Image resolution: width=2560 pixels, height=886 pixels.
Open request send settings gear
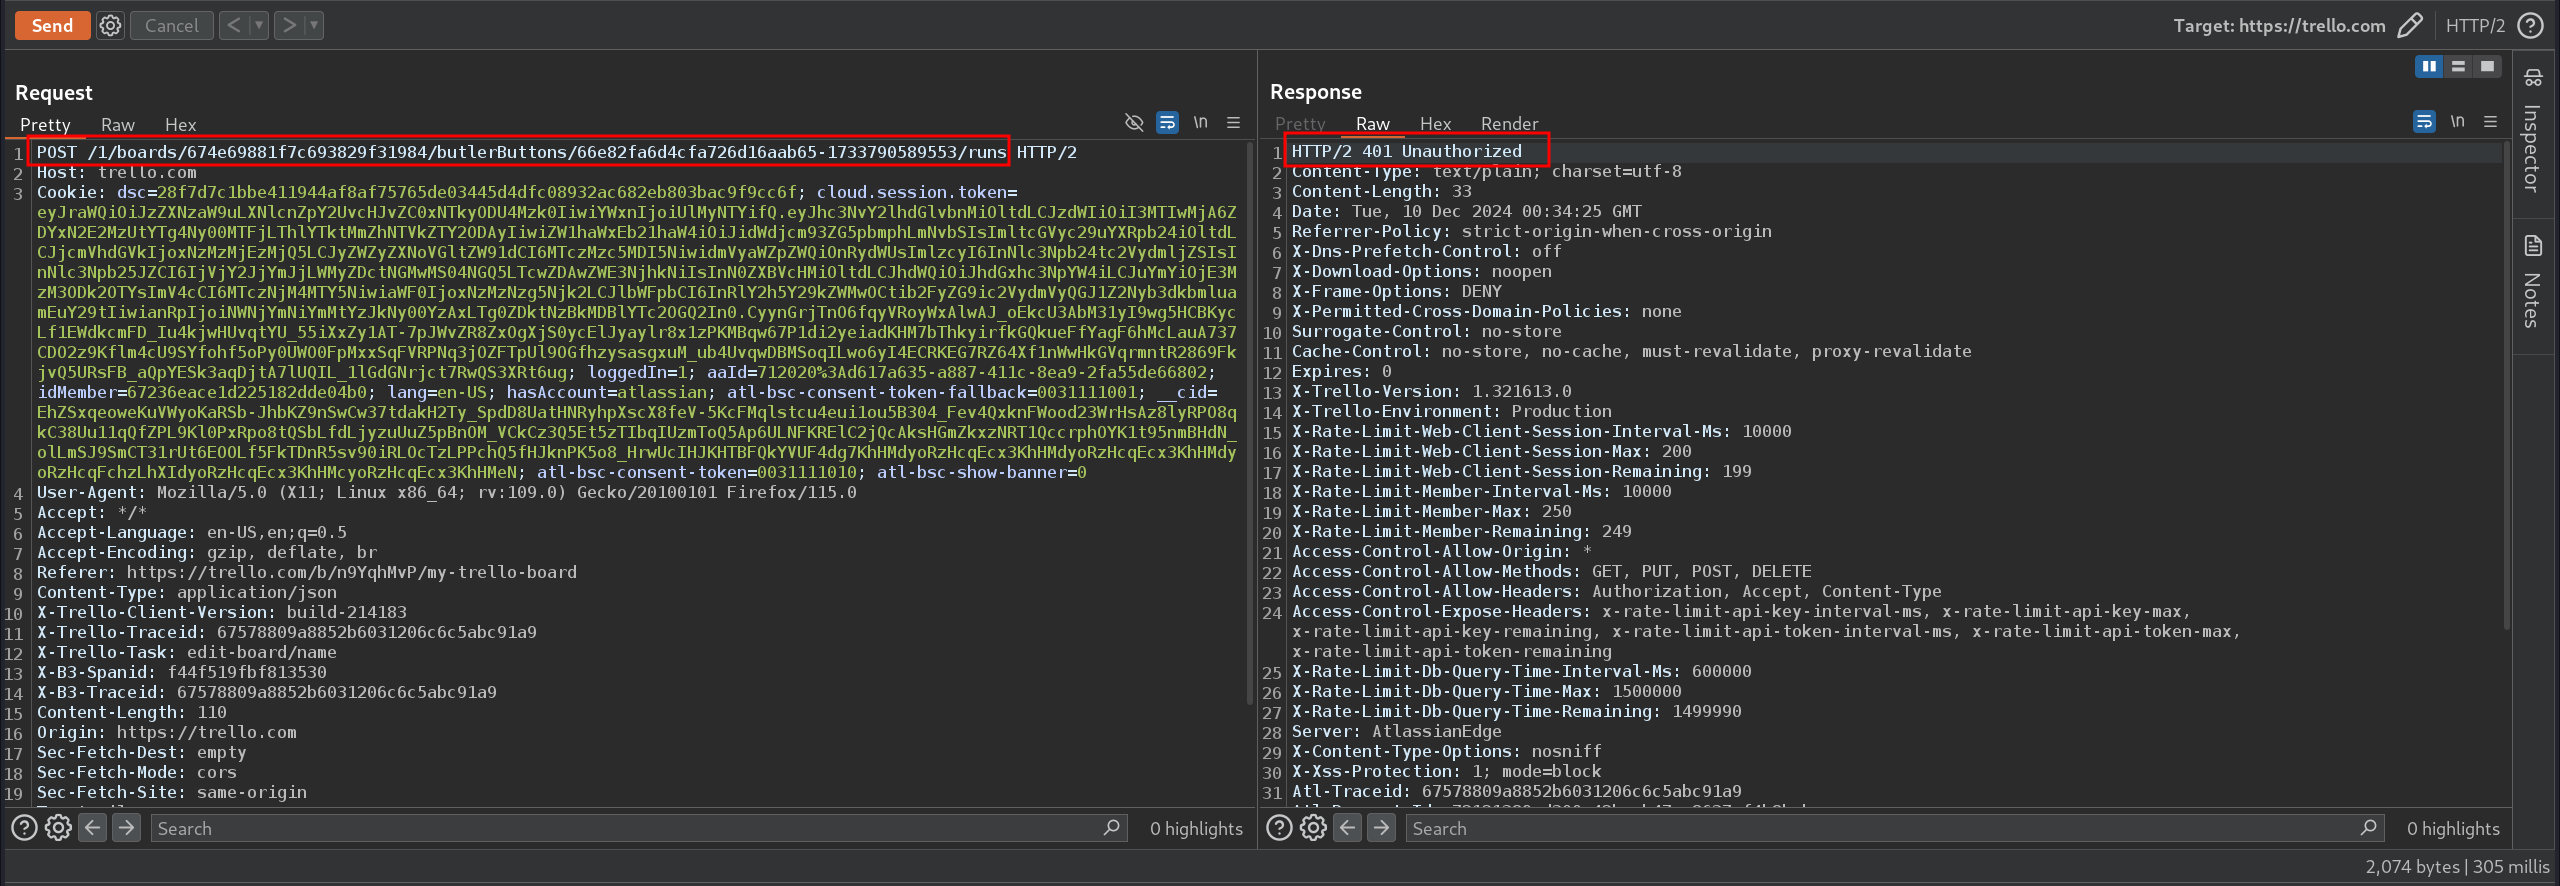[x=110, y=25]
